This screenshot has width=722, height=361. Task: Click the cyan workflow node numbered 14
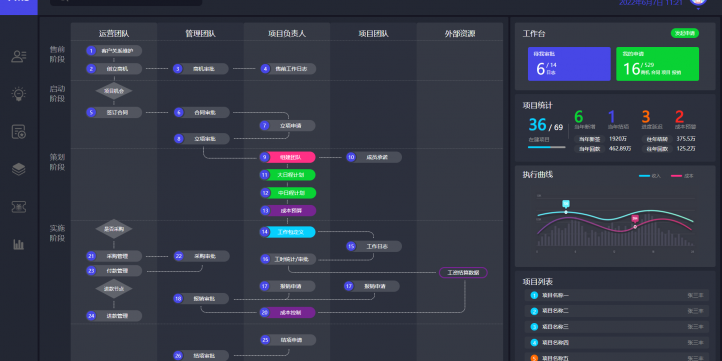287,232
